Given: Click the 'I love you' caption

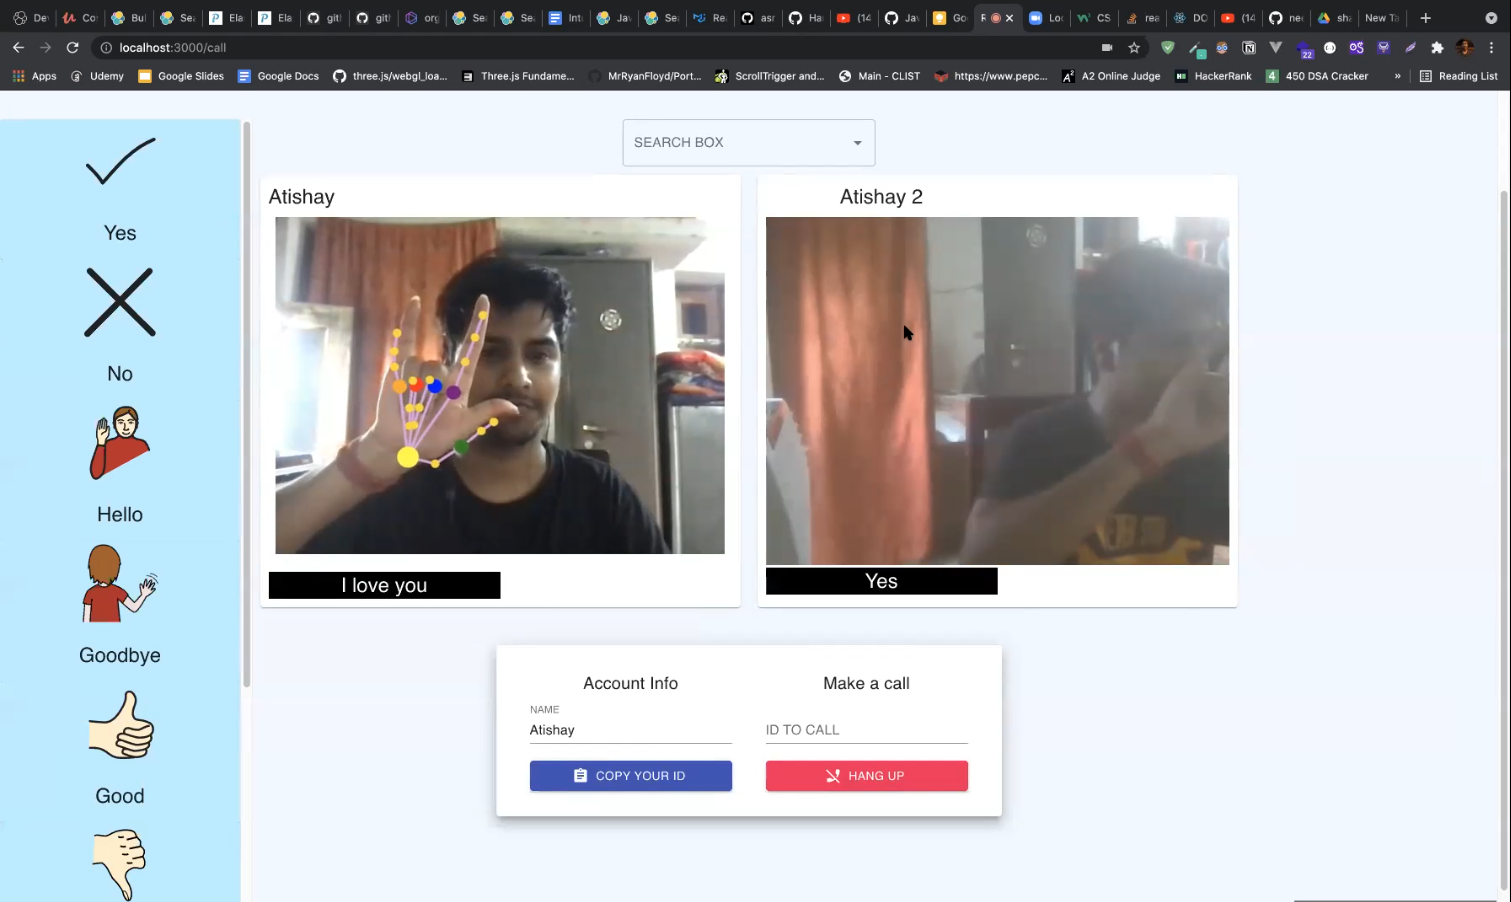Looking at the screenshot, I should [x=384, y=586].
